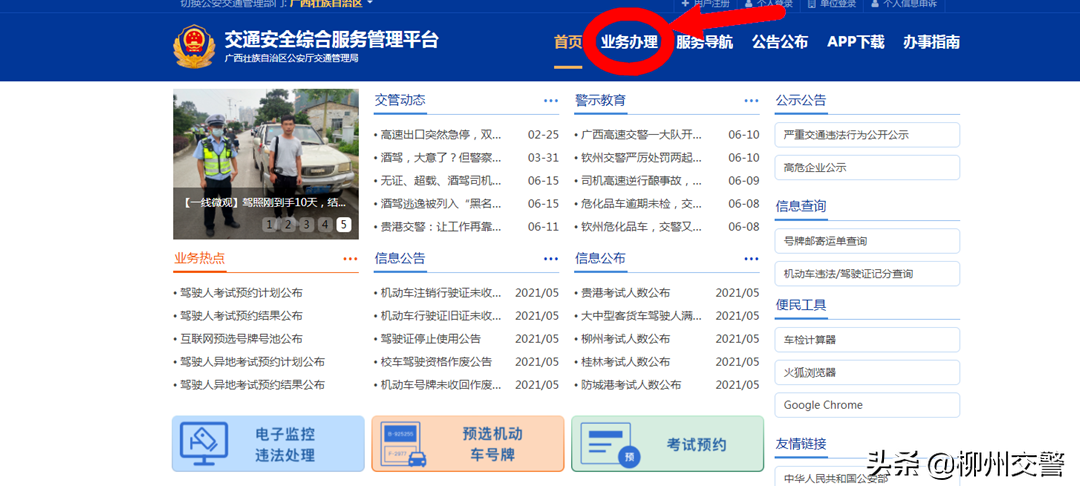Open the 车检计算器 tool
The height and width of the screenshot is (493, 1080).
[x=867, y=340]
